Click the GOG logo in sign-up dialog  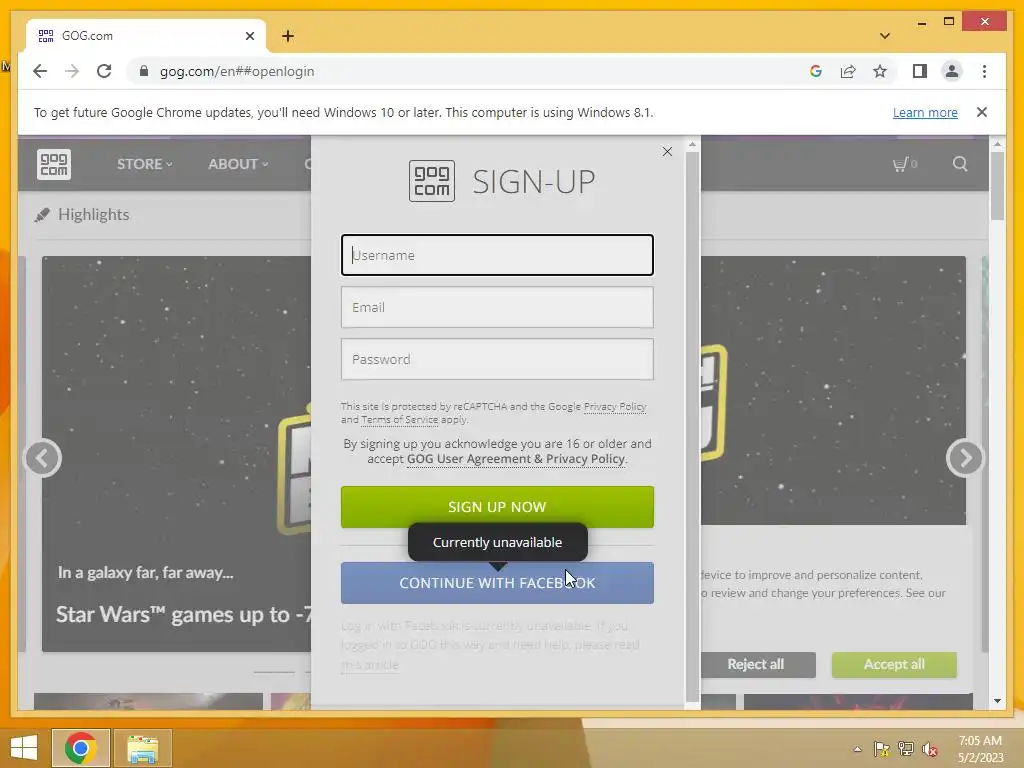click(432, 181)
